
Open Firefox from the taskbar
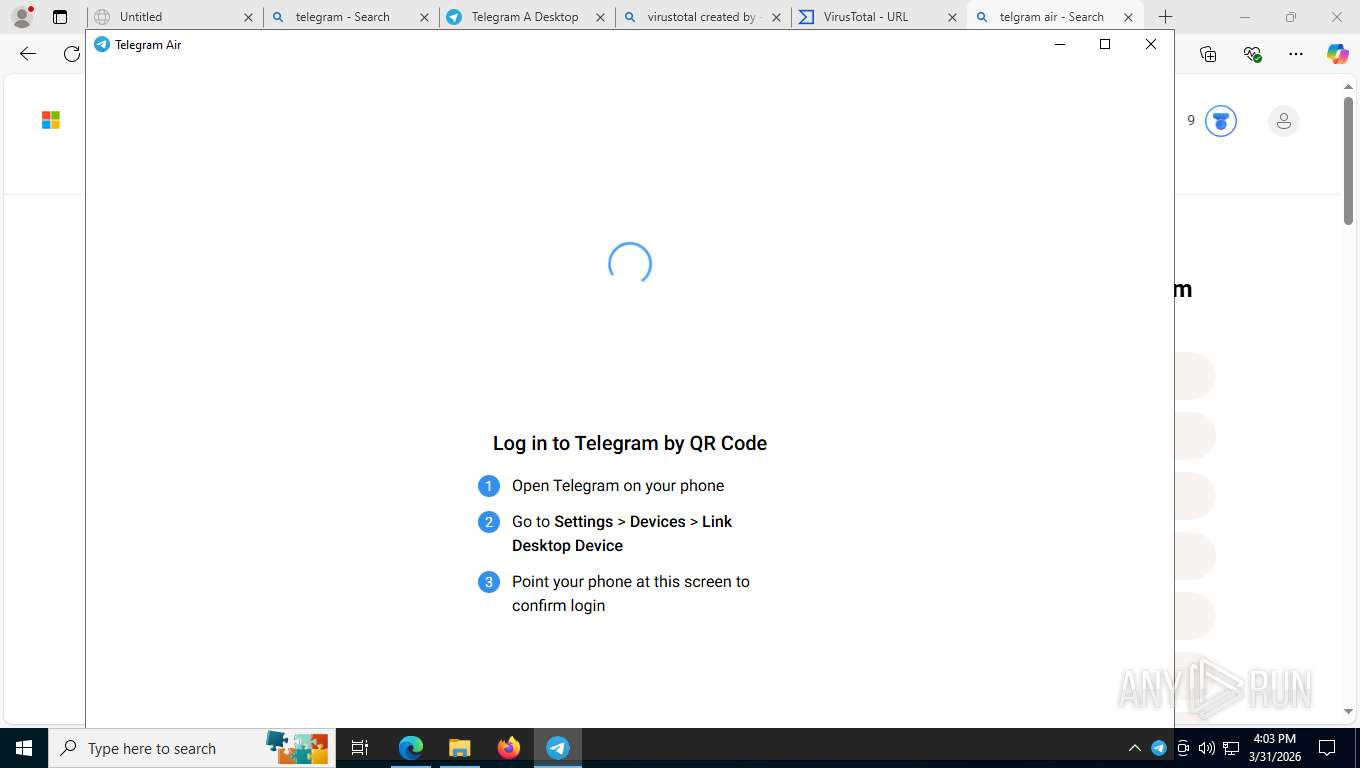(x=509, y=748)
